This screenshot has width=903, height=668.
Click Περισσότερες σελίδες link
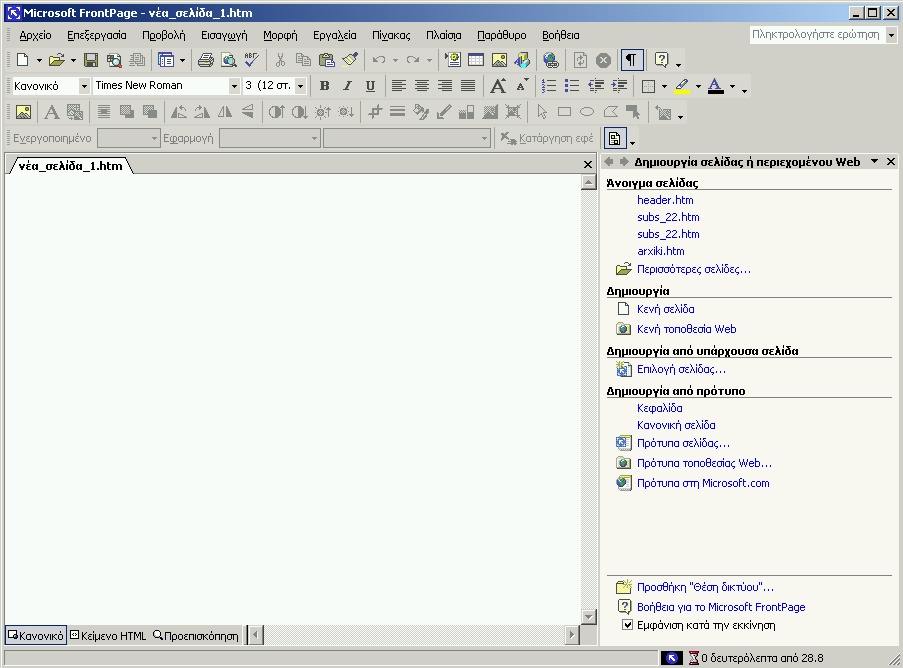[693, 269]
